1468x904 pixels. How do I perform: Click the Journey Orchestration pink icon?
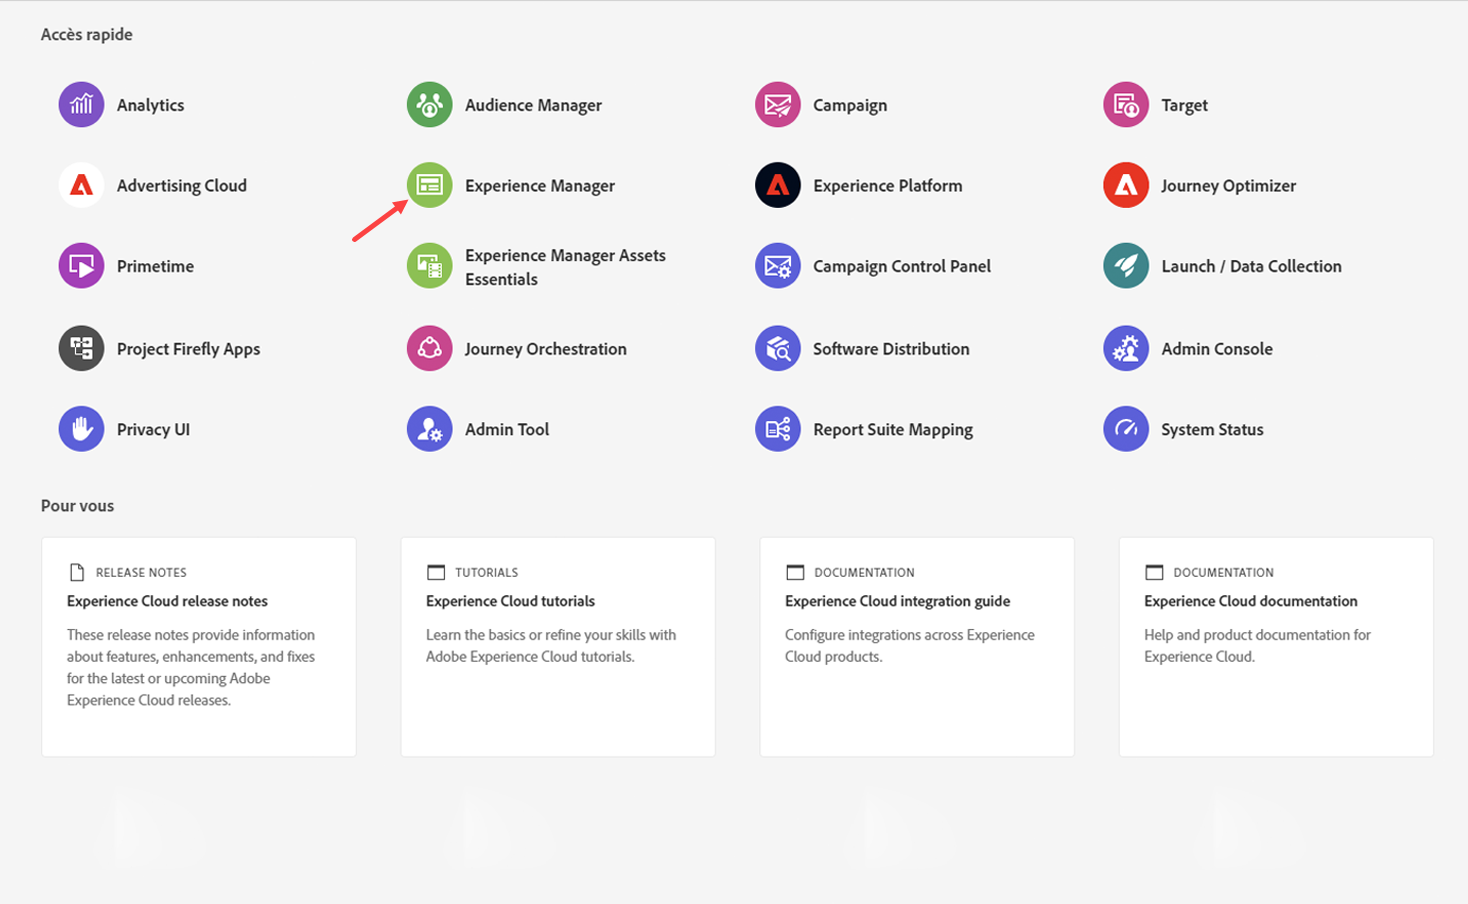point(429,348)
